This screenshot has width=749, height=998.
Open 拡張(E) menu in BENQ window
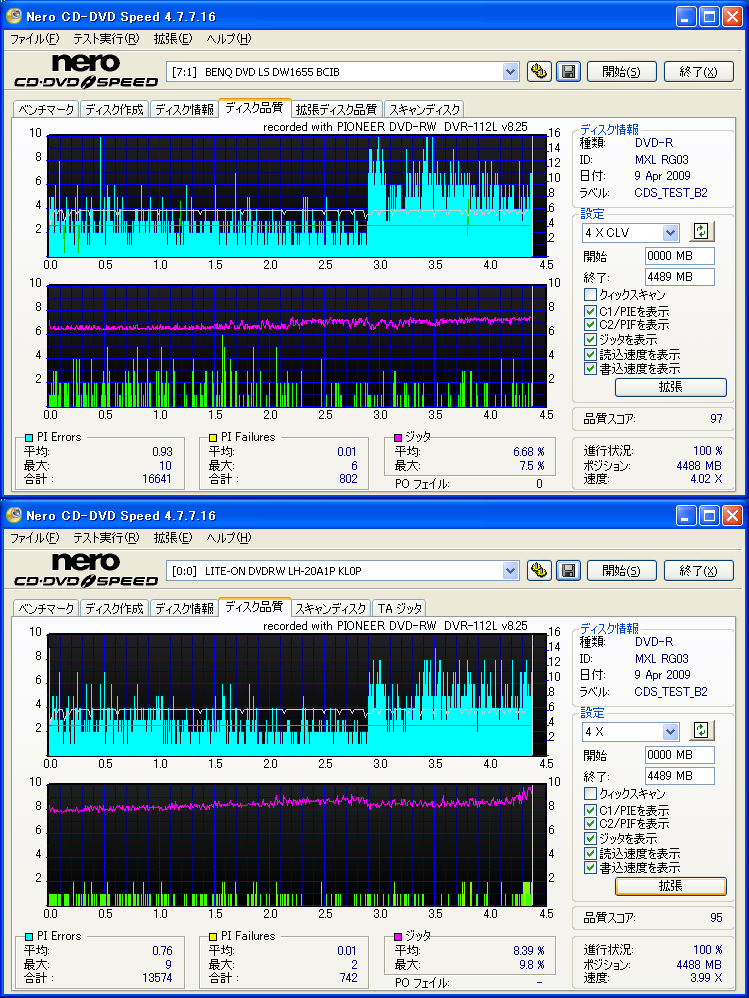172,39
